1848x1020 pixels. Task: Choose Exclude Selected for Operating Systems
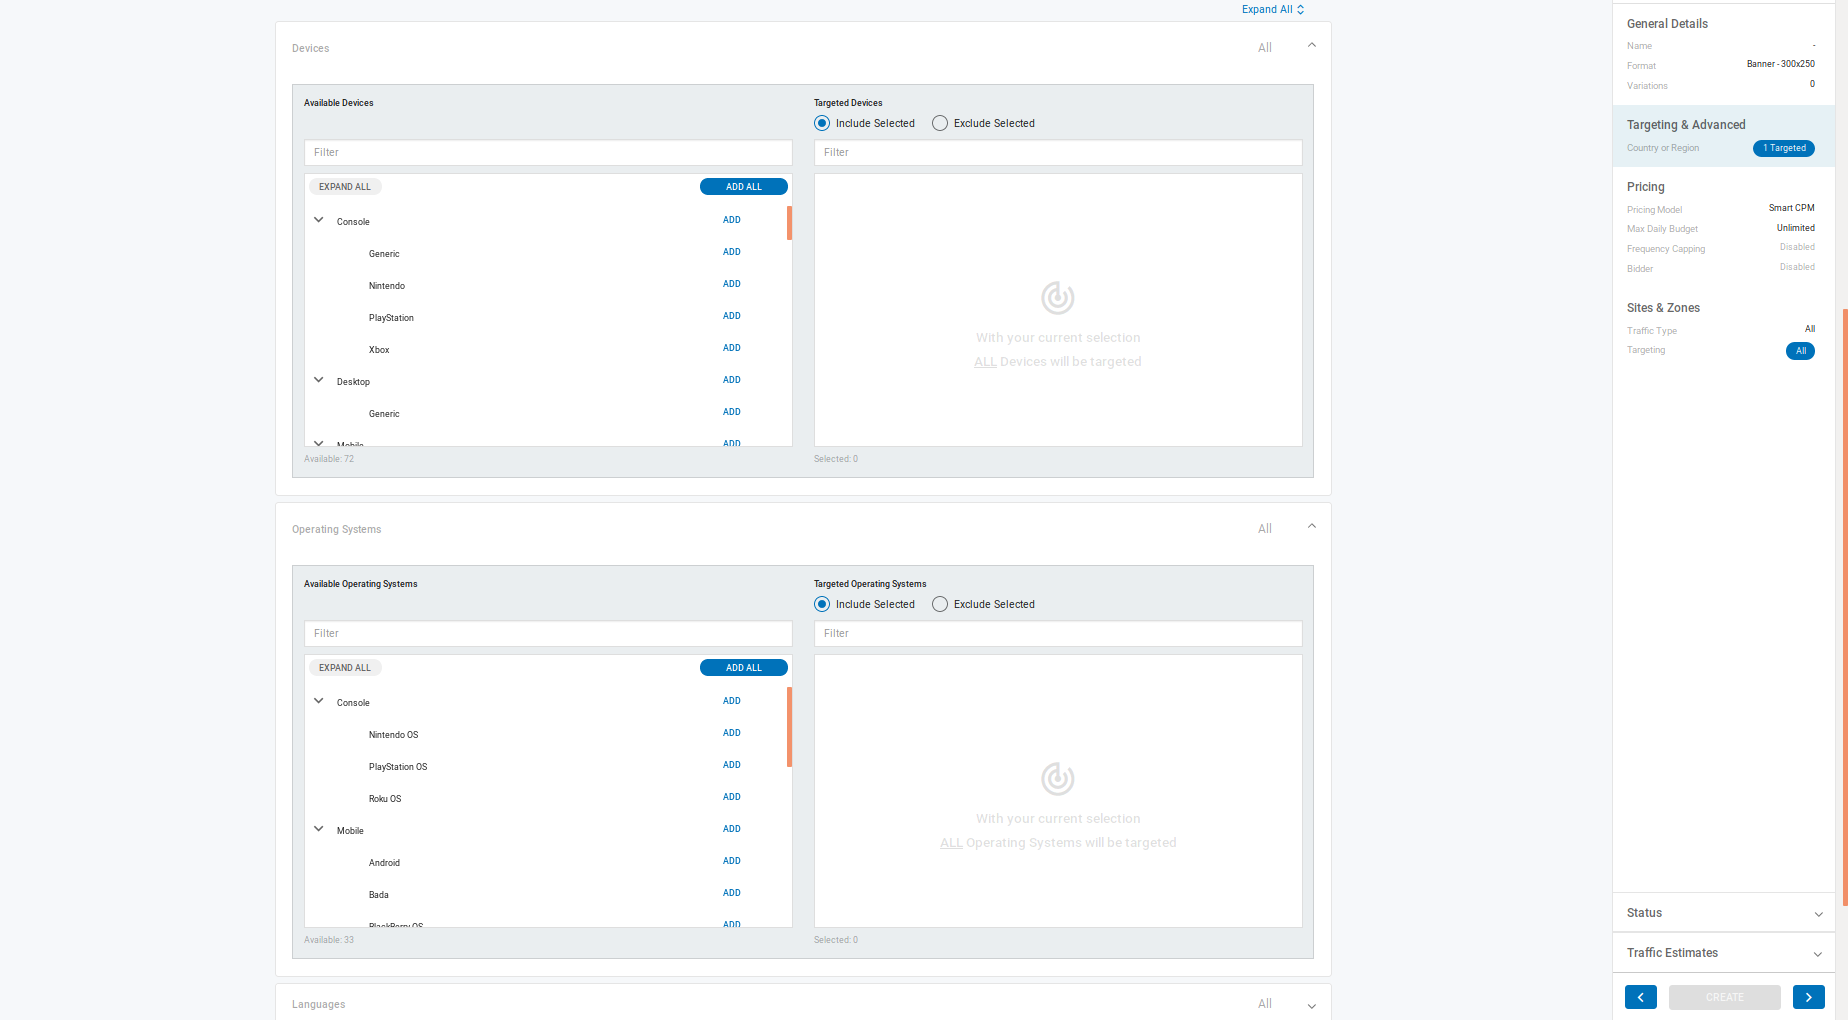[x=940, y=605]
